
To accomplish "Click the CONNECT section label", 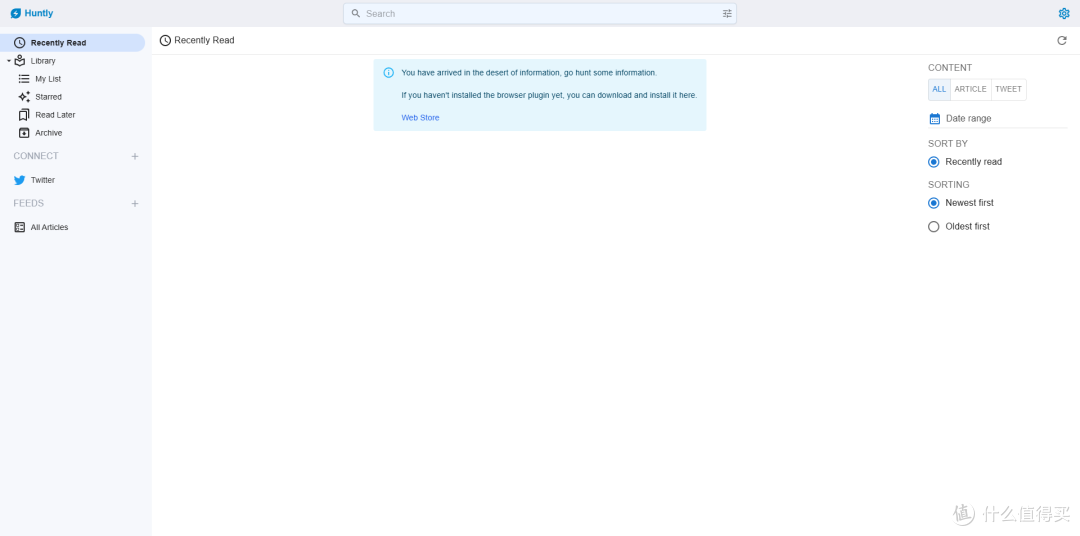I will [x=36, y=156].
